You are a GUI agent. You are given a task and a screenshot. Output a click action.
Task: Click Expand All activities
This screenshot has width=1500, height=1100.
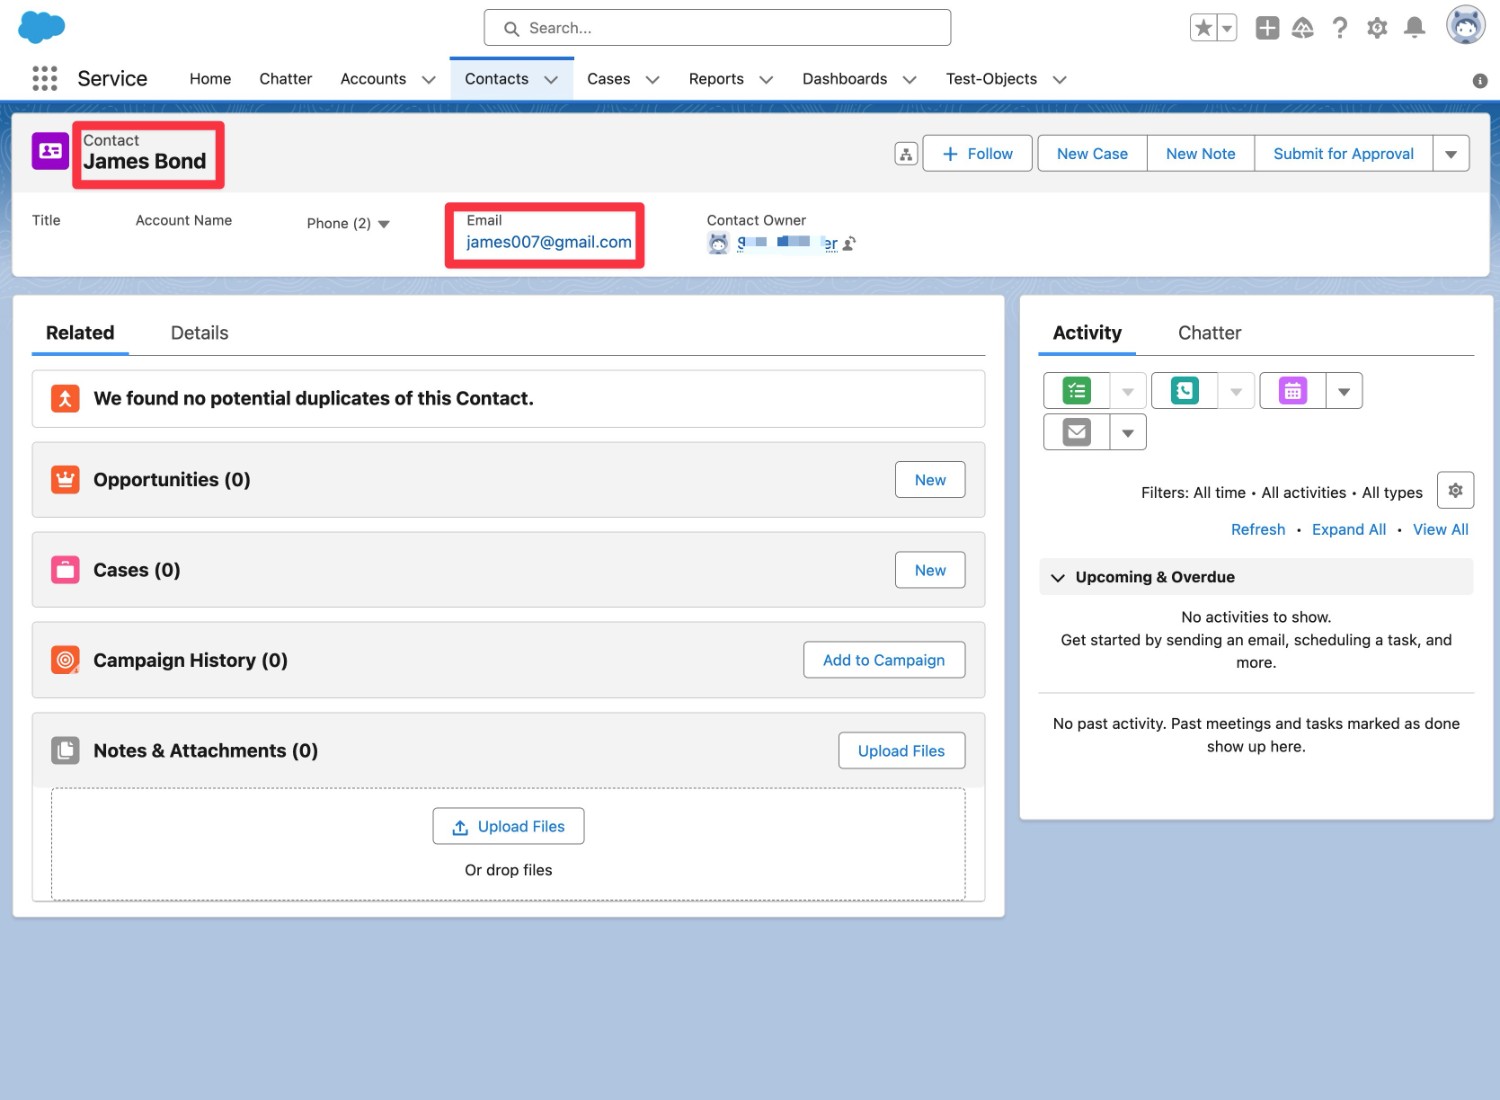(1349, 530)
